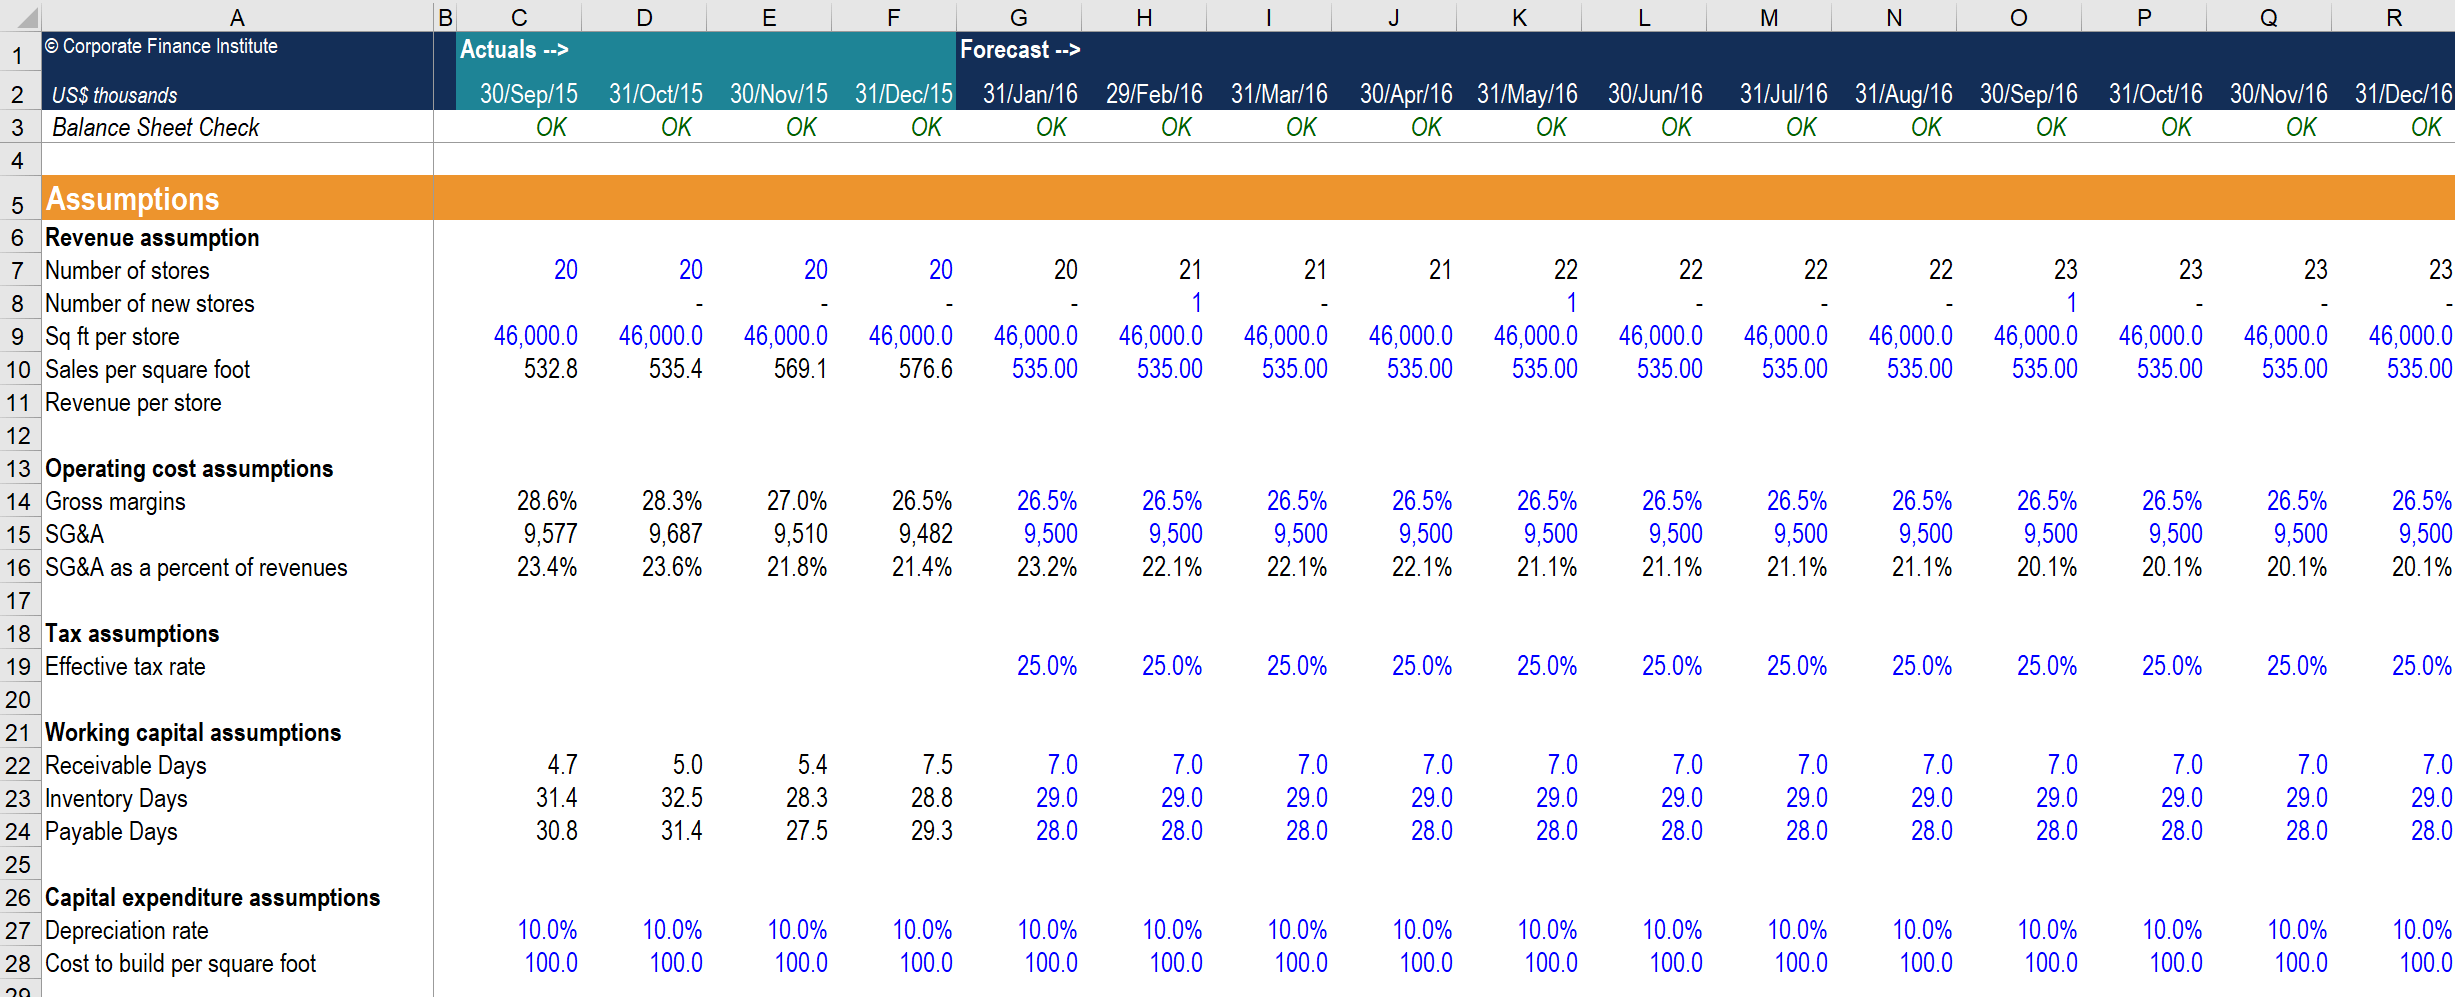
Task: Click the 'Actuals -->' header label
Action: [514, 50]
